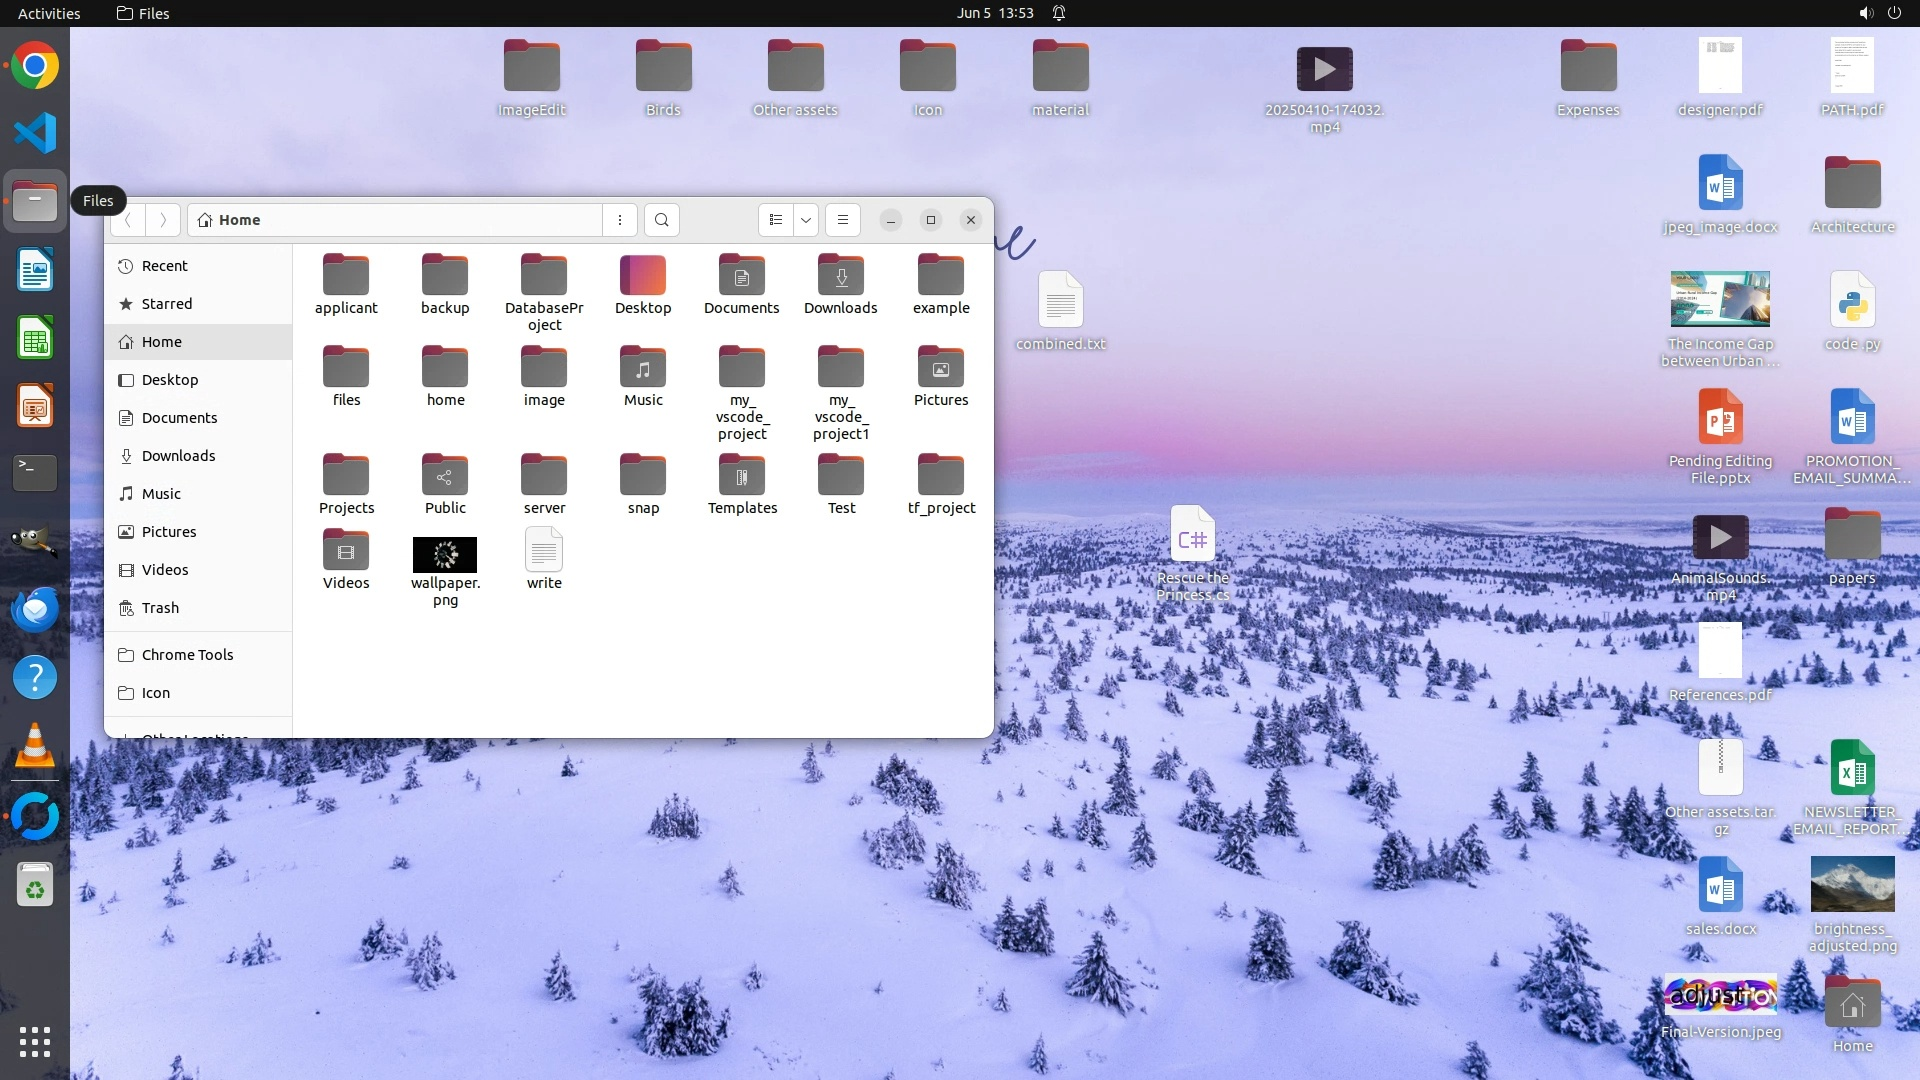Select the wallpaper.png thumbnail

[445, 555]
